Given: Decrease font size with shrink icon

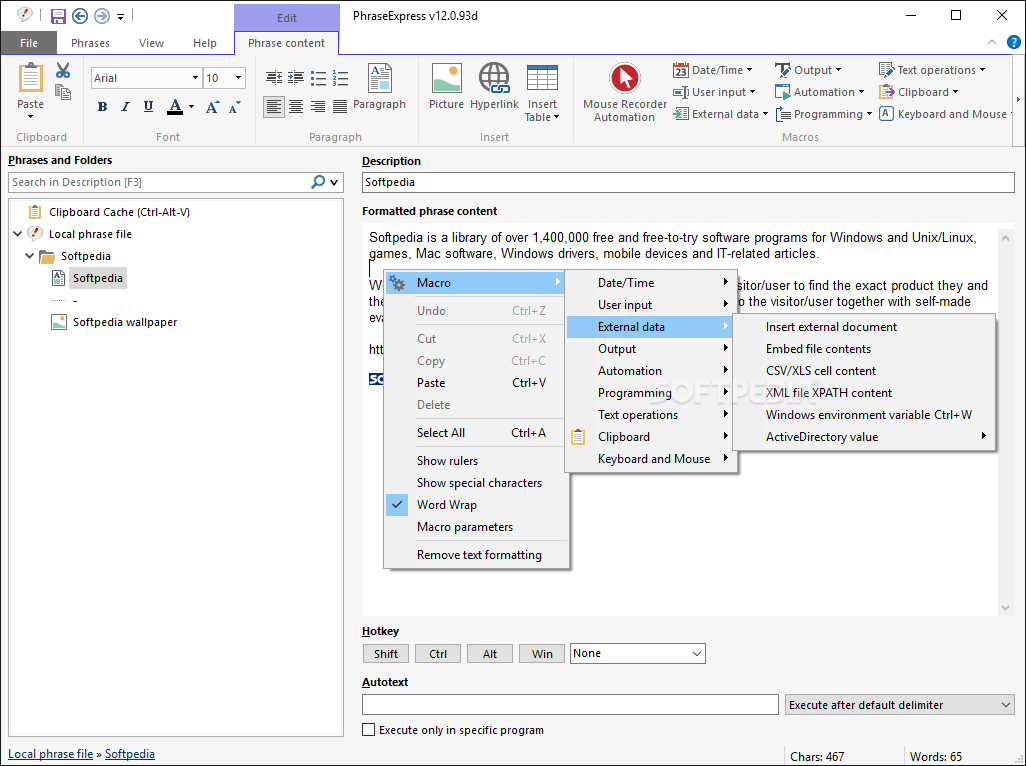Looking at the screenshot, I should click(235, 107).
